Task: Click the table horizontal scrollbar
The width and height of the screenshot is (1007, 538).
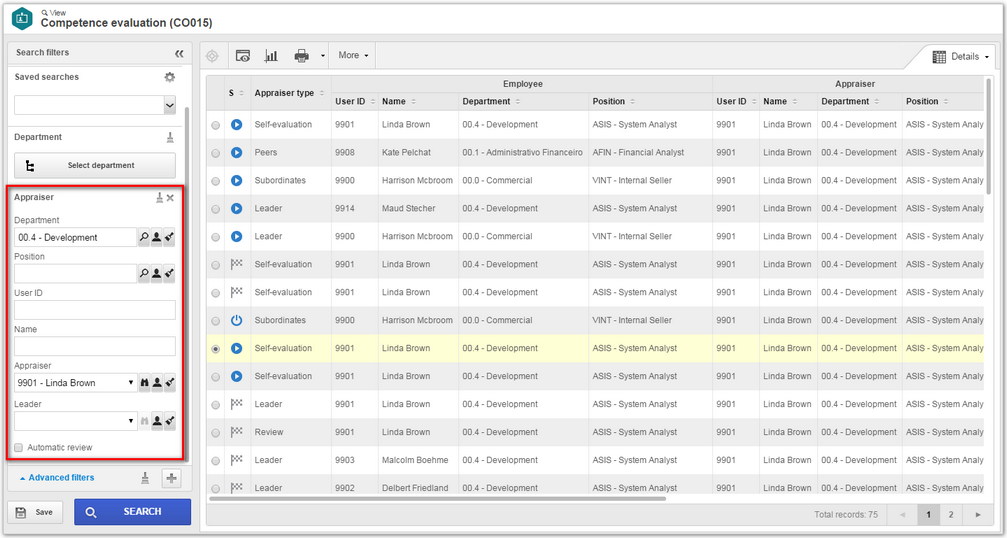Action: pyautogui.click(x=437, y=499)
